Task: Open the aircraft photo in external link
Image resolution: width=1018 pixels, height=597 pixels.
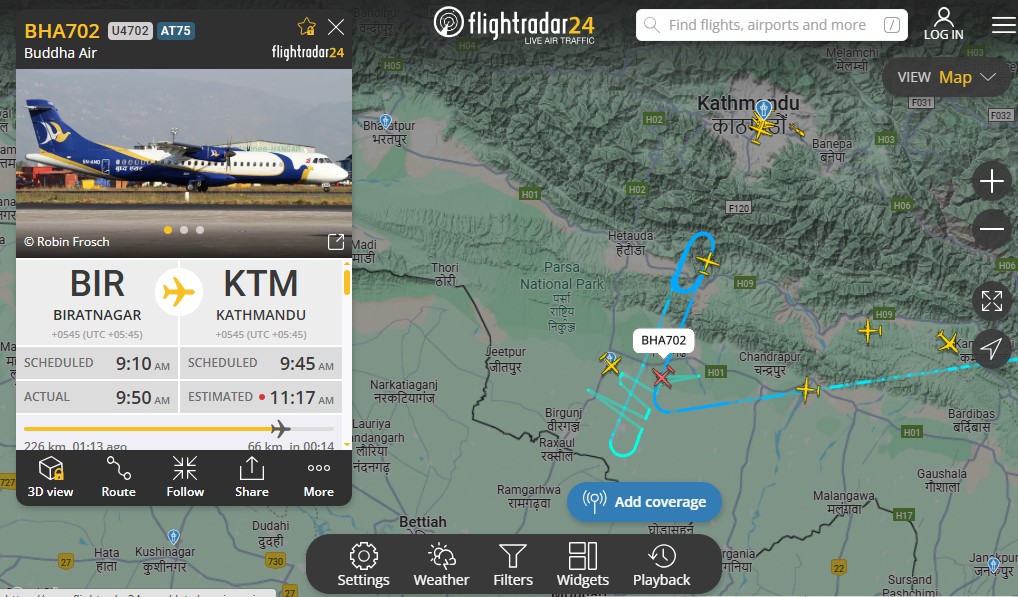Action: (336, 242)
